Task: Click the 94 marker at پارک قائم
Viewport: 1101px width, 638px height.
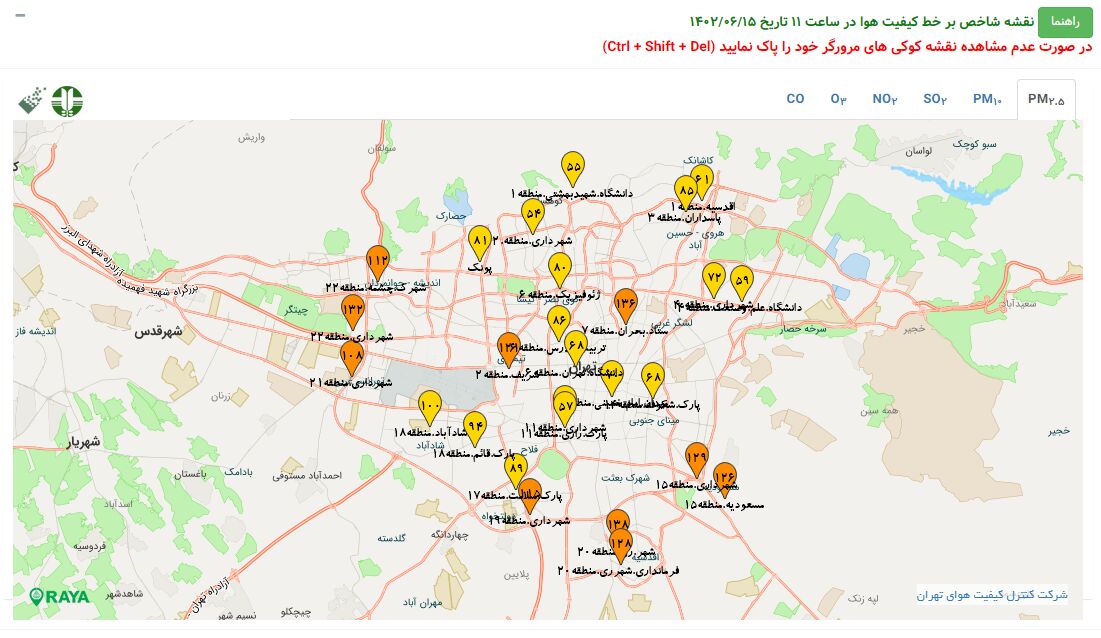Action: click(x=475, y=429)
